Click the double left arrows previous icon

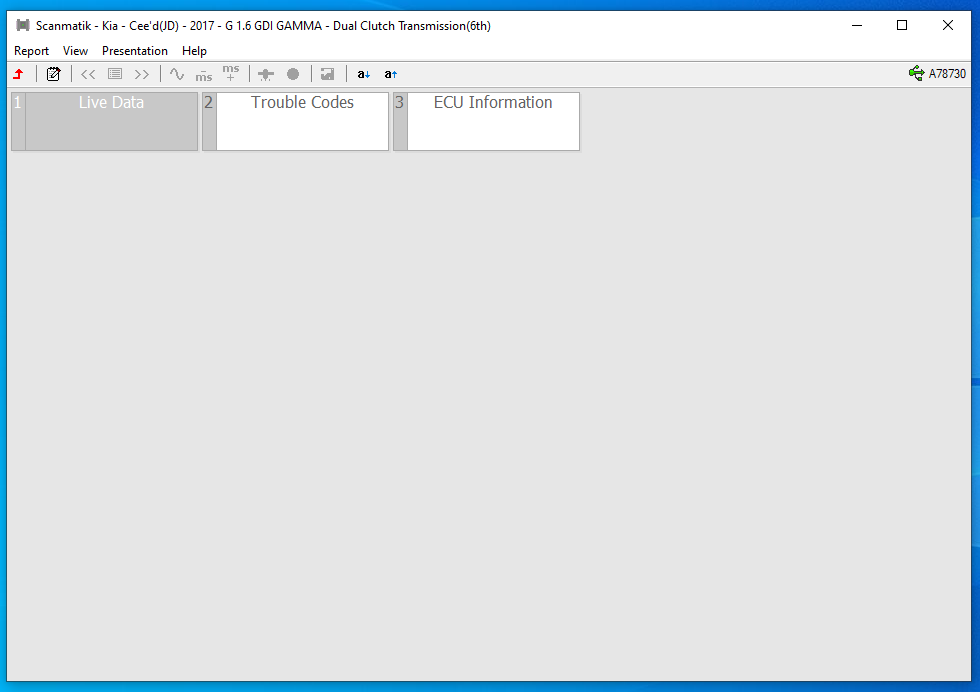88,74
